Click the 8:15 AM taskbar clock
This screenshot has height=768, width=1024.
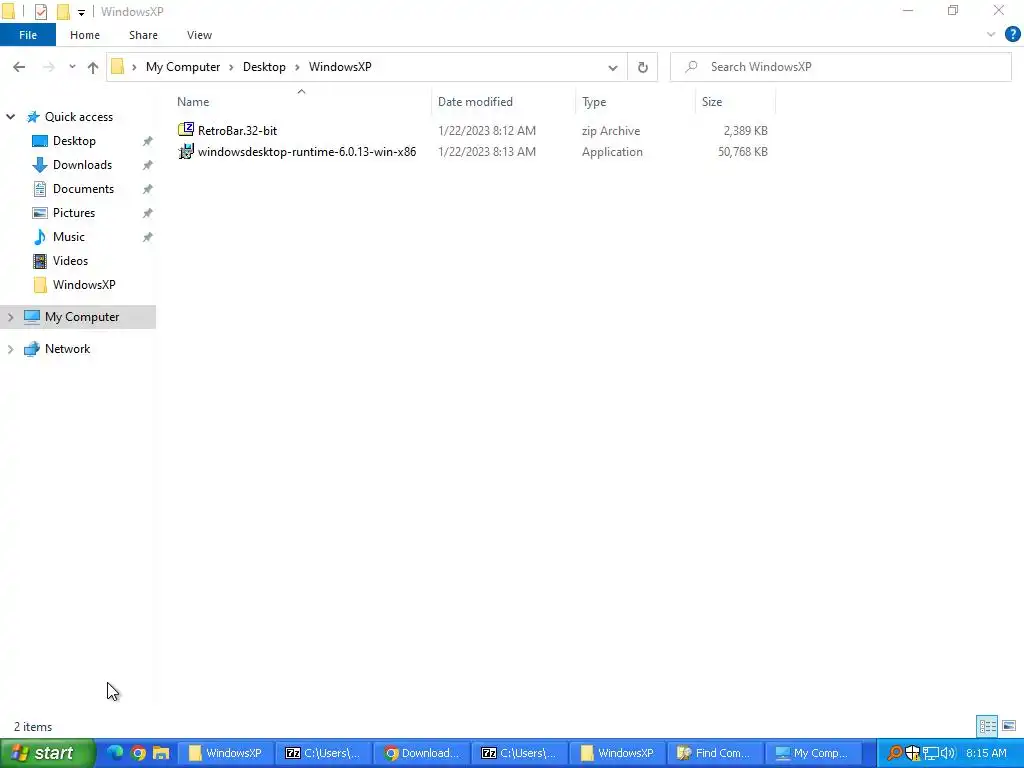click(986, 753)
